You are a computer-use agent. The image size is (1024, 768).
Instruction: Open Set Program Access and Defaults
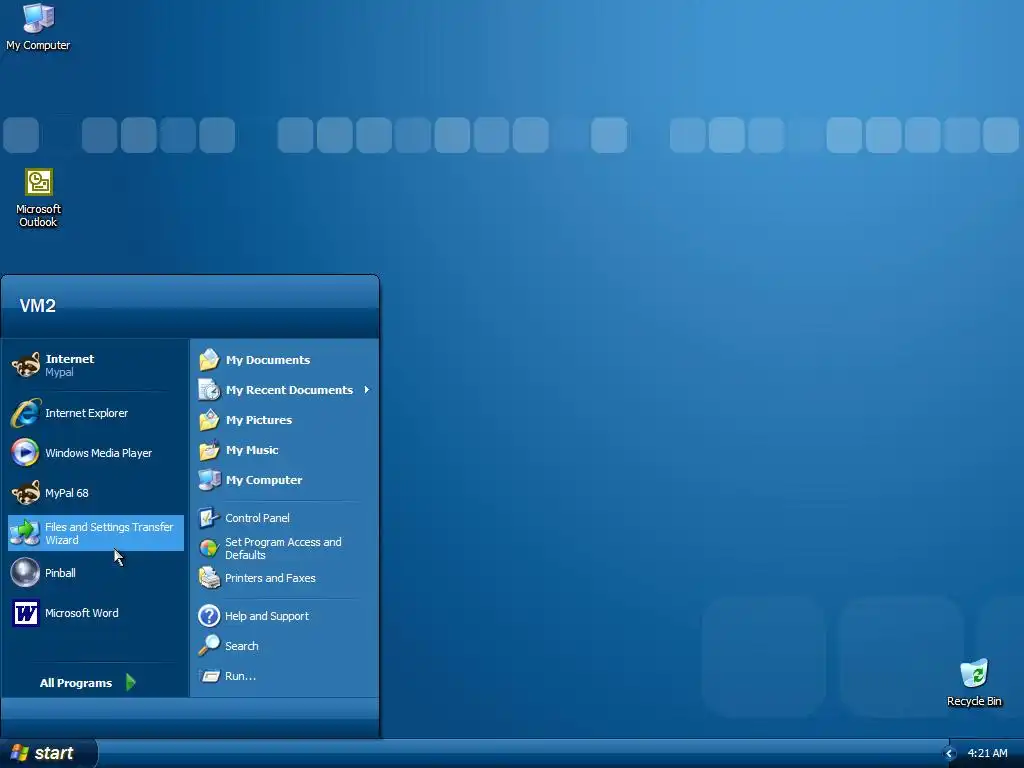coord(284,548)
